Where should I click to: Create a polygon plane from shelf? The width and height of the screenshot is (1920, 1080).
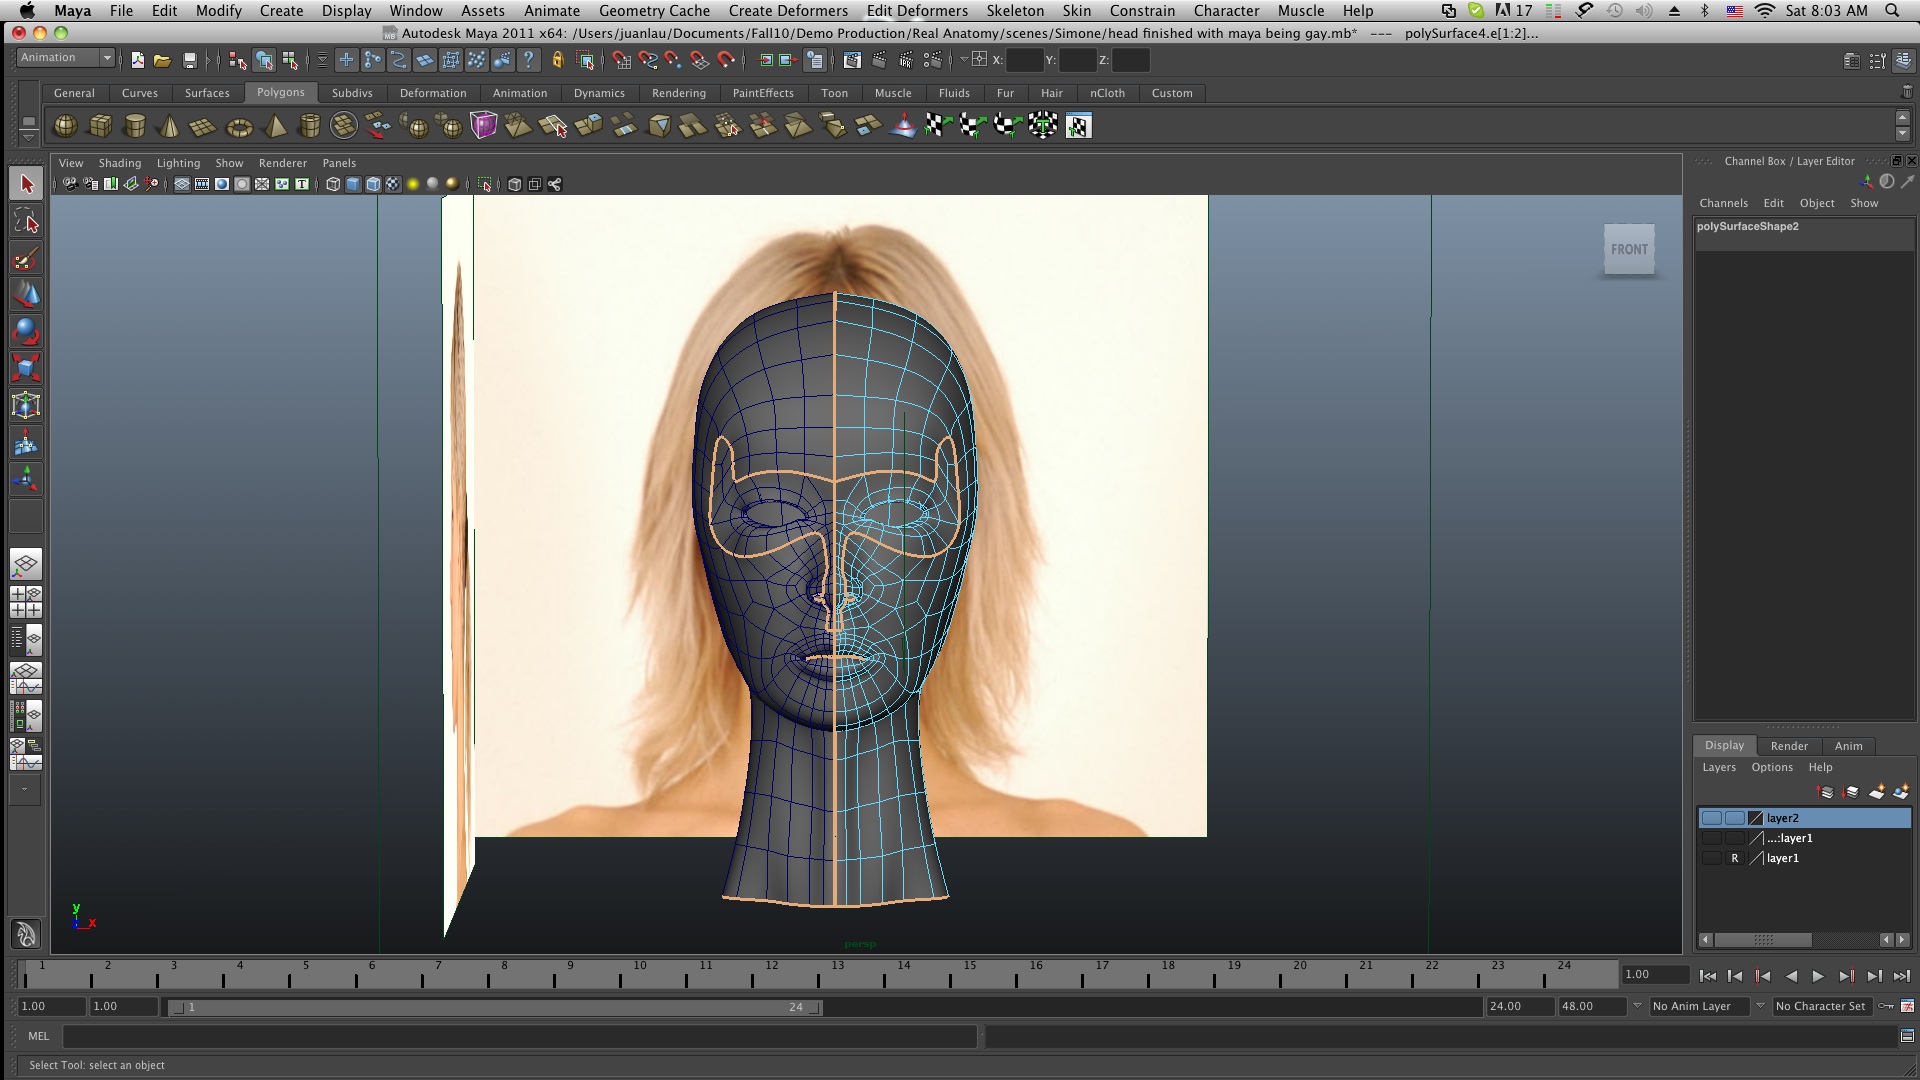click(x=203, y=126)
